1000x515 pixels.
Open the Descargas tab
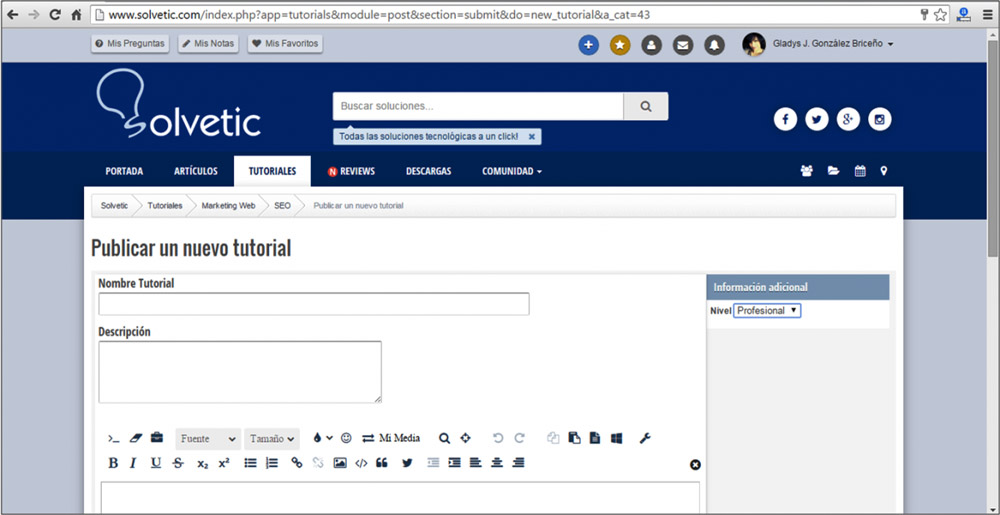click(x=429, y=171)
